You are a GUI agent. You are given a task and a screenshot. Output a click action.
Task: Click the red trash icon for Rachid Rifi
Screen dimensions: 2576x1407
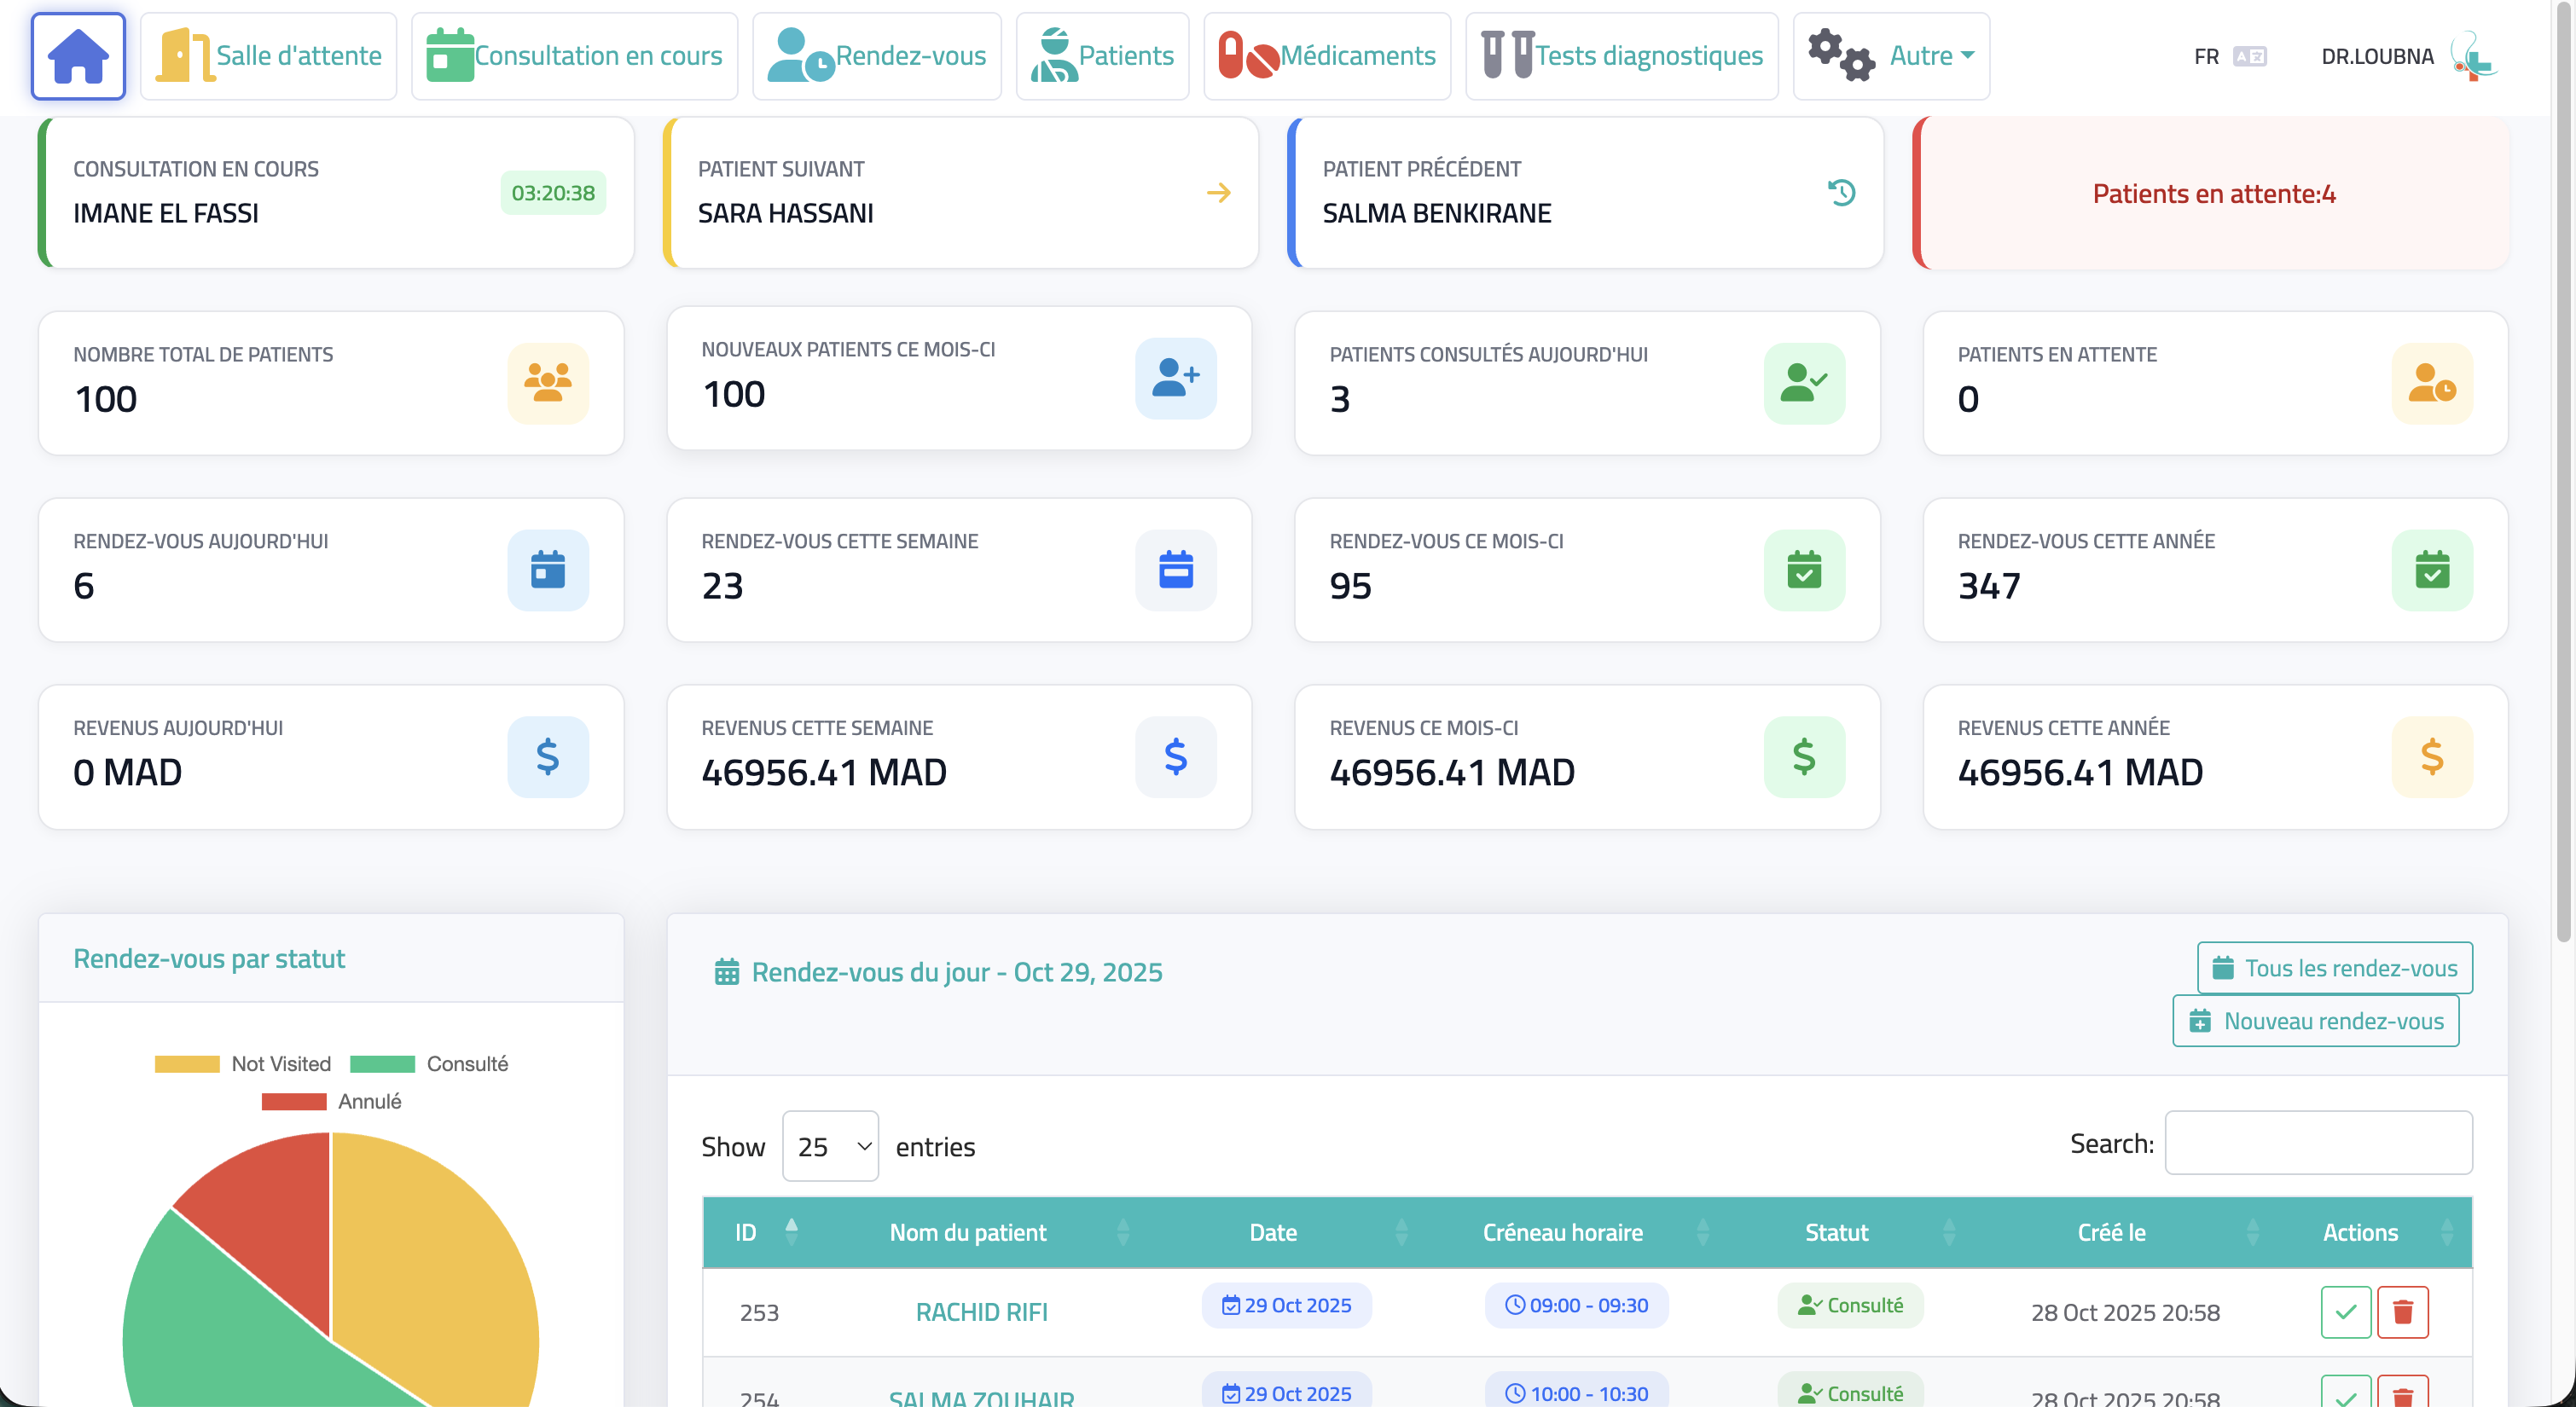pyautogui.click(x=2402, y=1311)
